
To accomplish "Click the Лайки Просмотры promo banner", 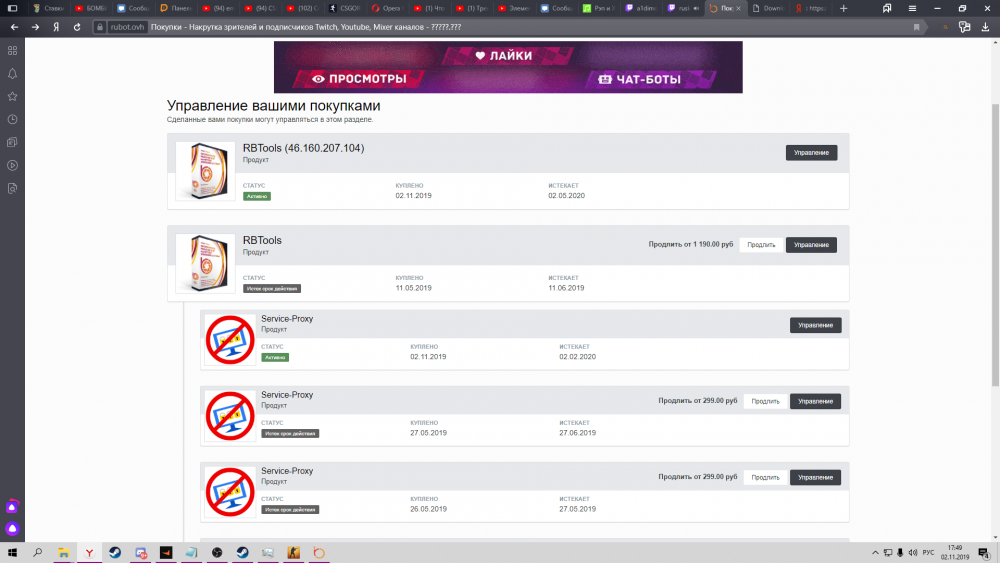I will click(x=508, y=67).
